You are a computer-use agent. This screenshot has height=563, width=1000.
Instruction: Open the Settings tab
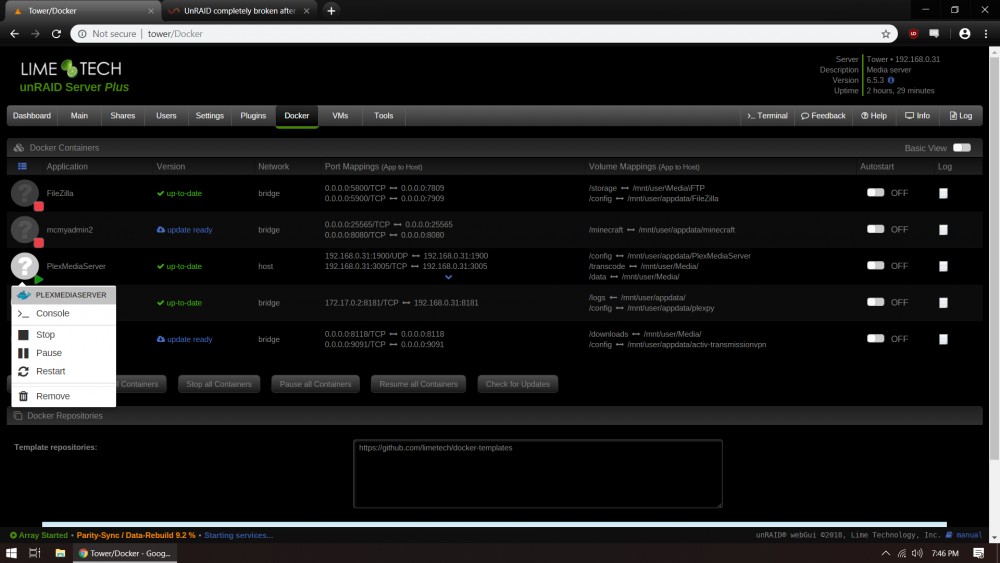pos(209,116)
